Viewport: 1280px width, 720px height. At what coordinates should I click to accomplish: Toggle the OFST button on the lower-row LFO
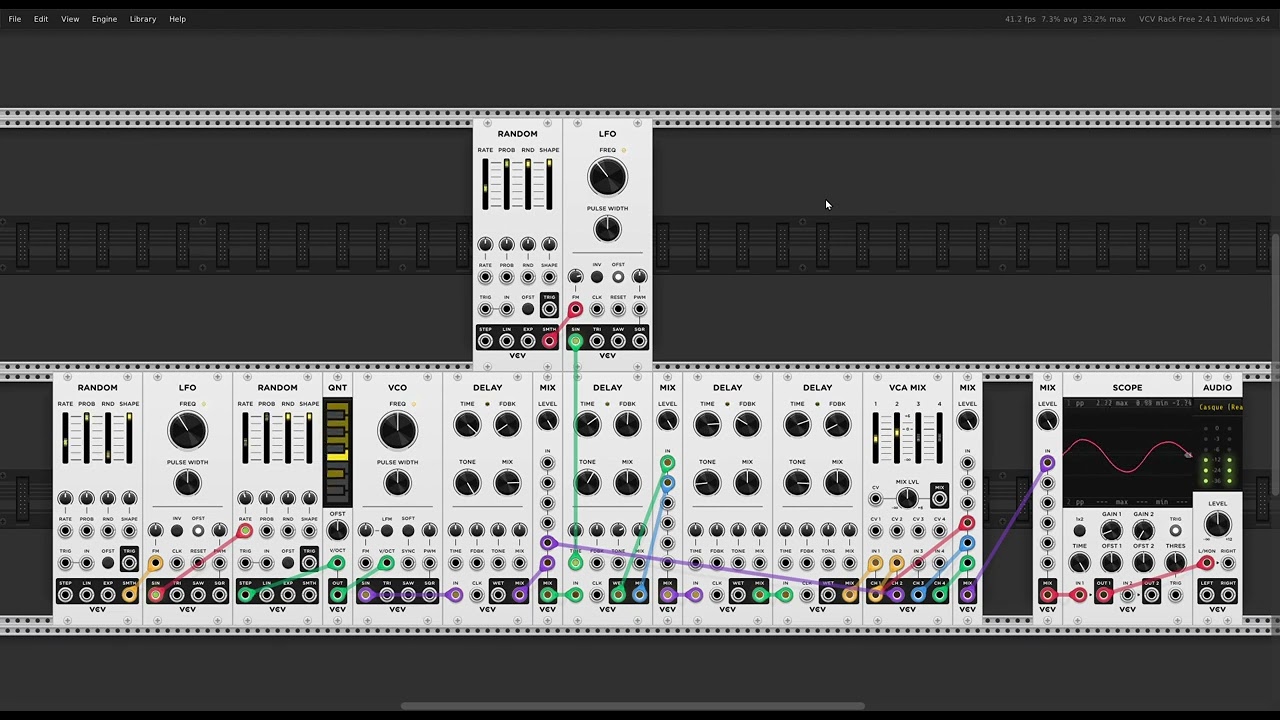pos(198,531)
